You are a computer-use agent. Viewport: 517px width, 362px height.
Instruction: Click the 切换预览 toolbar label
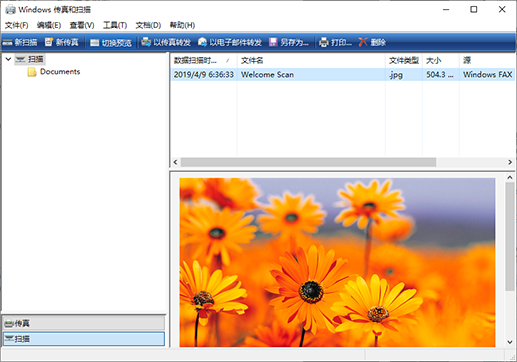tap(117, 43)
